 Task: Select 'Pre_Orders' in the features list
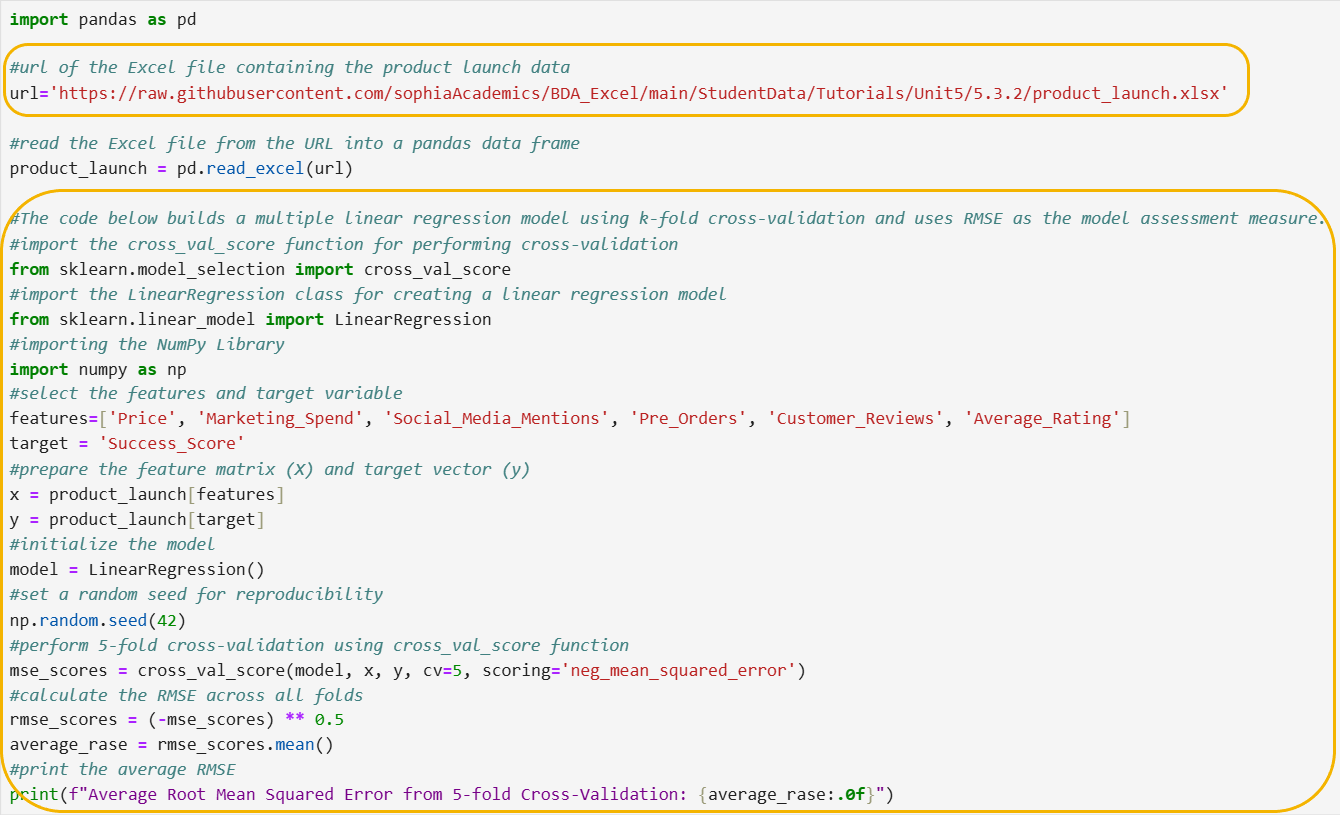point(689,419)
